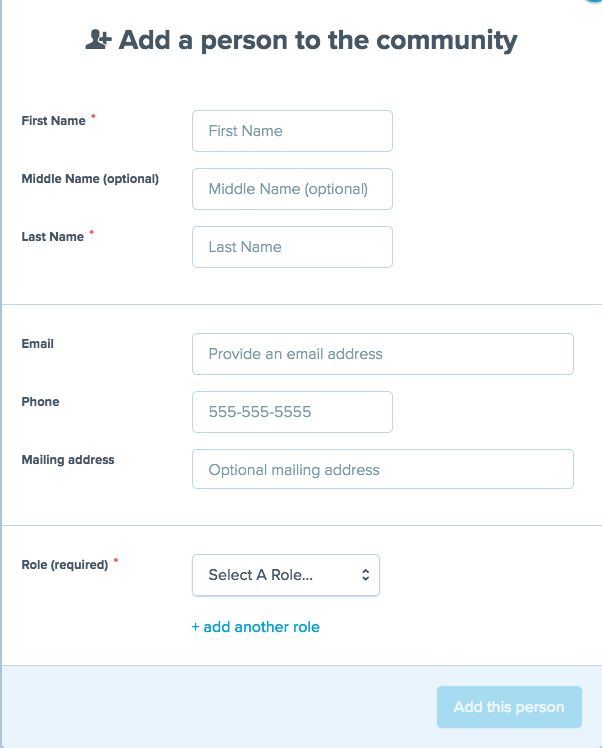Click the "+ add another role" link
Image resolution: width=602 pixels, height=748 pixels.
(x=255, y=627)
